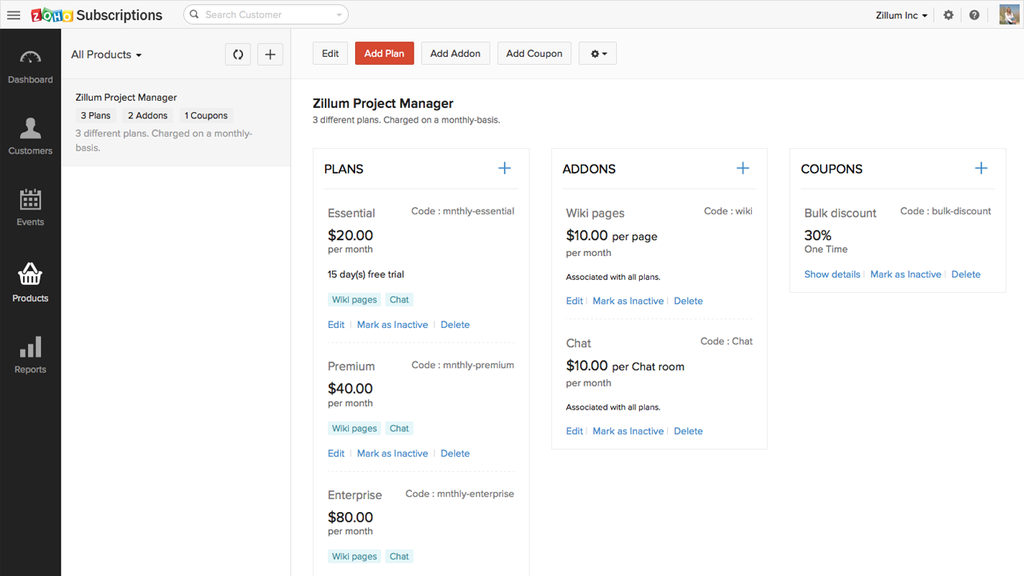This screenshot has height=576, width=1024.
Task: Refresh the products list
Action: click(237, 54)
